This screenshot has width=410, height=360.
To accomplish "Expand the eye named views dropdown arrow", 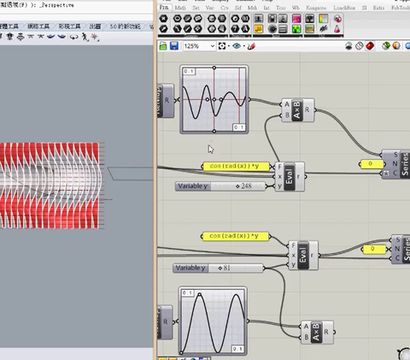I will [244, 46].
